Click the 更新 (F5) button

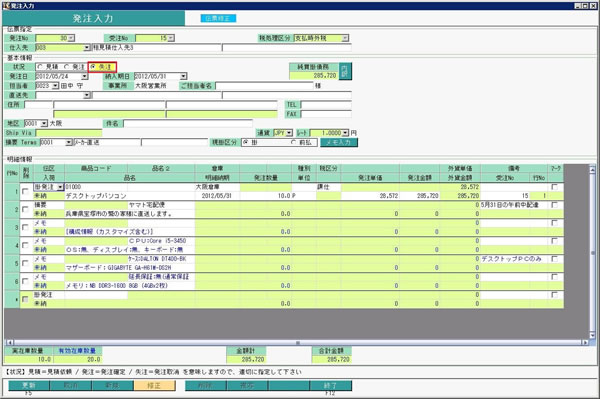29,386
